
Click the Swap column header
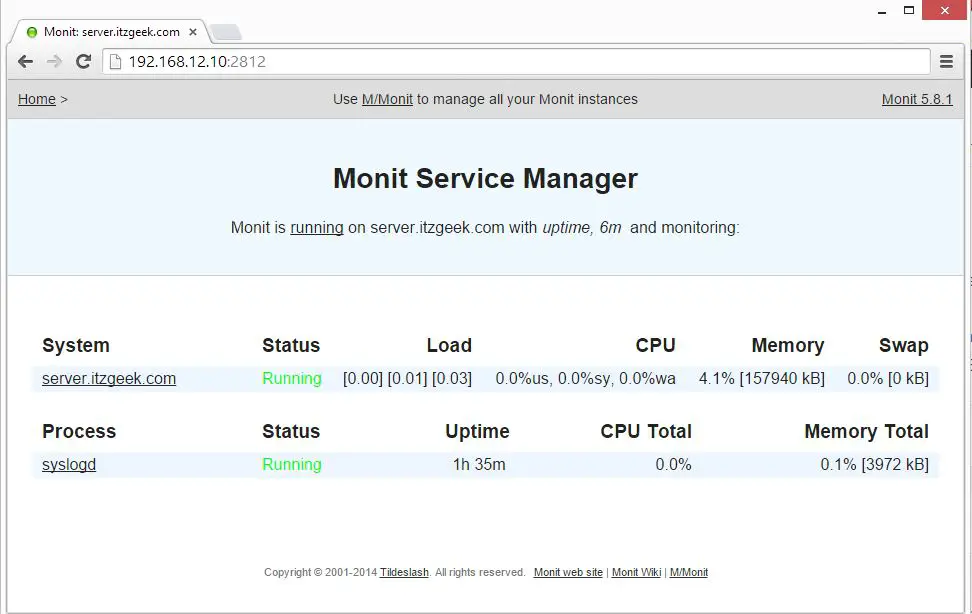[904, 345]
